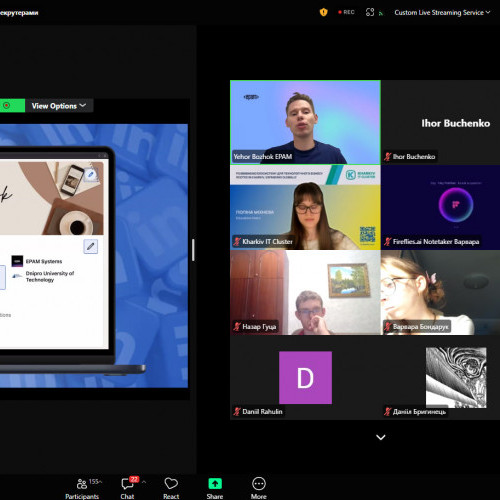Expand the View Options dropdown

[x=59, y=106]
